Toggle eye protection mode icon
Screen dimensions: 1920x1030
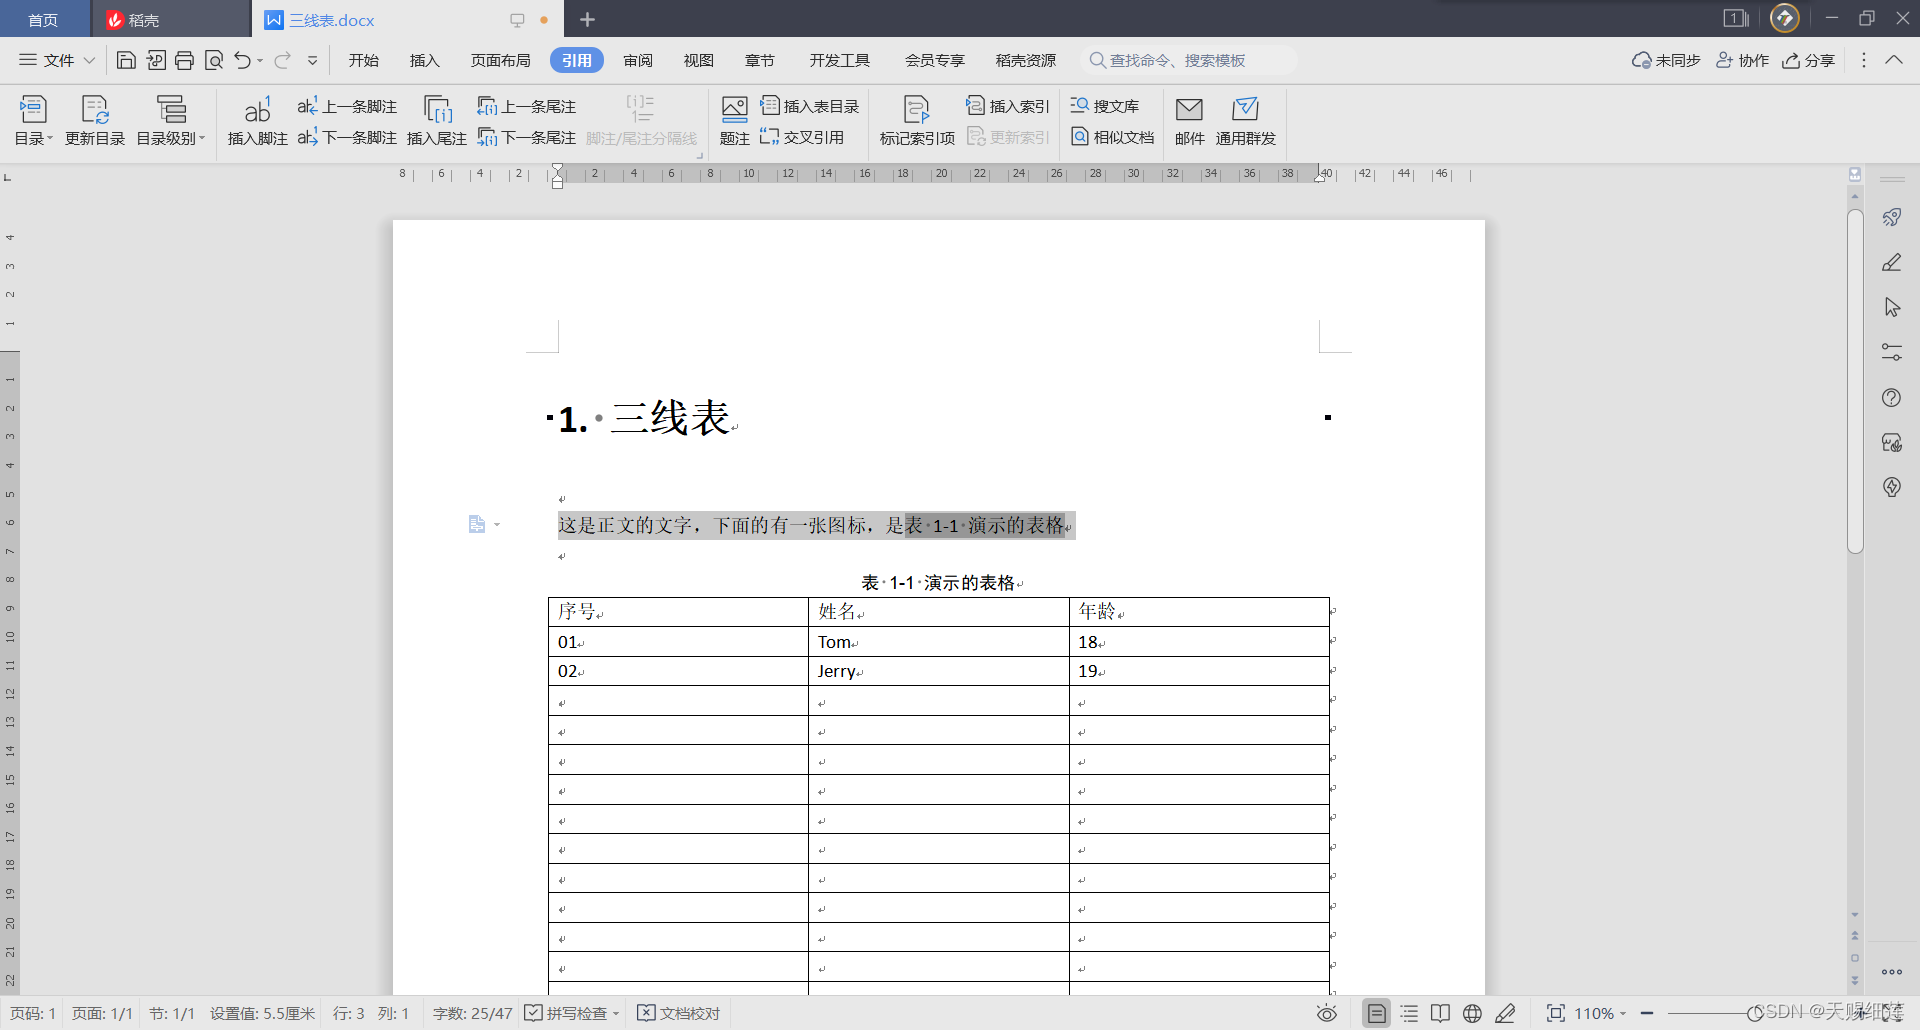pyautogui.click(x=1327, y=1013)
